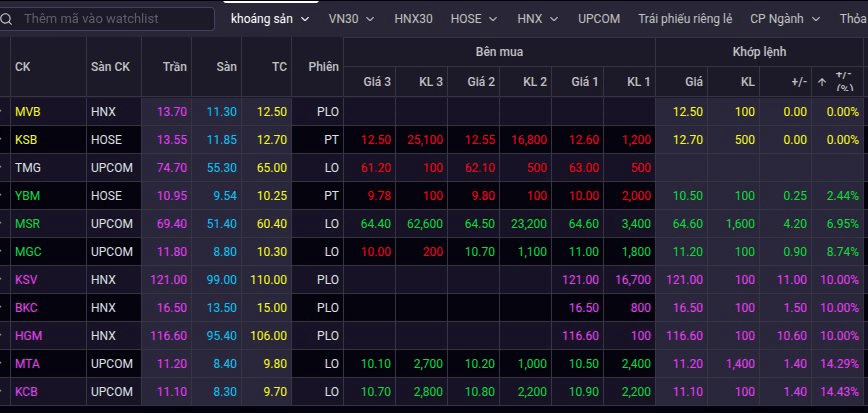Sort by the Phiên column header
Viewport: 868px width, 413px height.
[x=323, y=67]
